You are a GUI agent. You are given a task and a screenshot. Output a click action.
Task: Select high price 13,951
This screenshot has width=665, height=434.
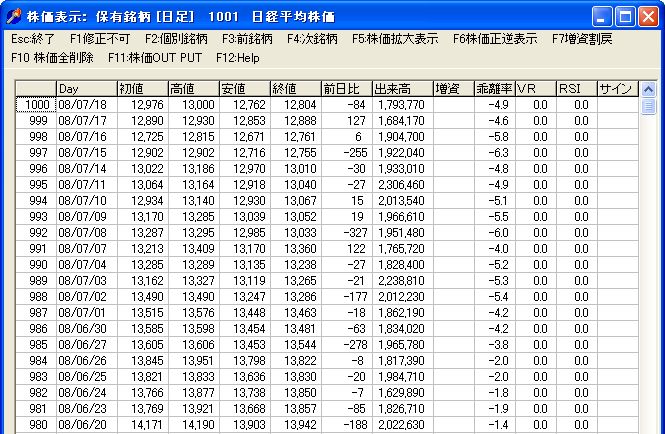pyautogui.click(x=194, y=361)
